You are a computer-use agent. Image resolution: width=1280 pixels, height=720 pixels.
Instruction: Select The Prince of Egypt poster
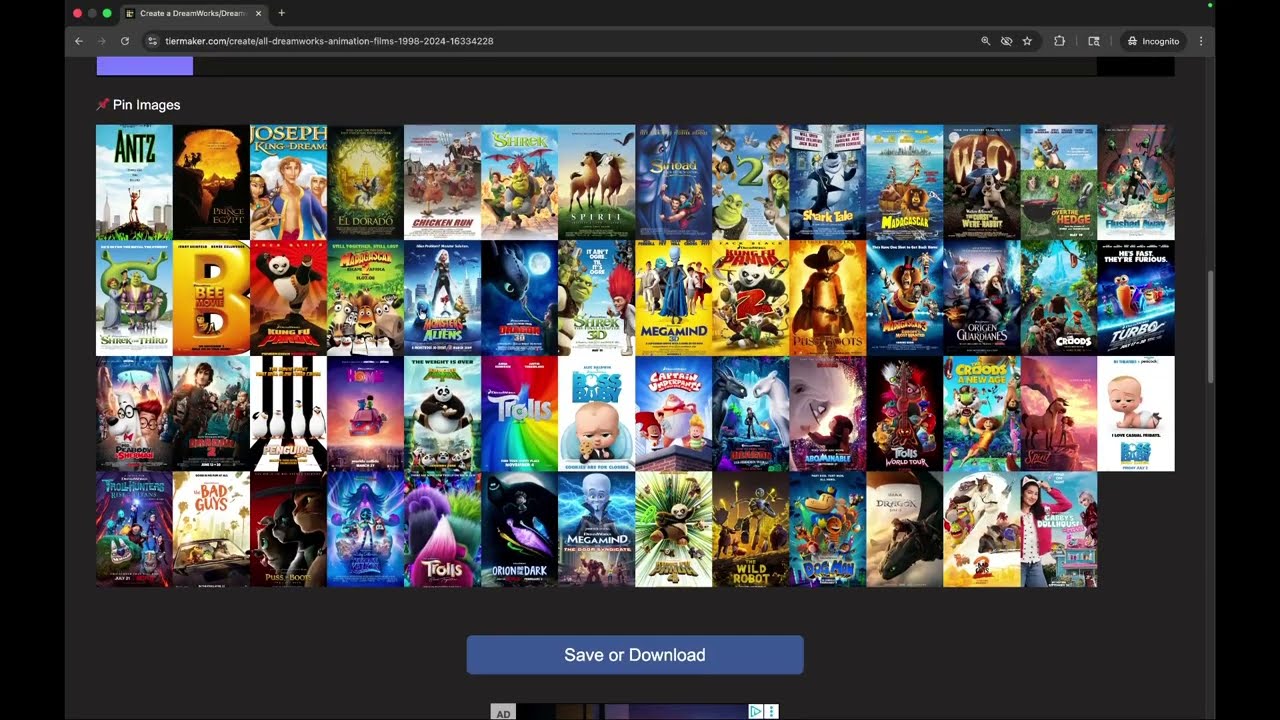point(211,182)
